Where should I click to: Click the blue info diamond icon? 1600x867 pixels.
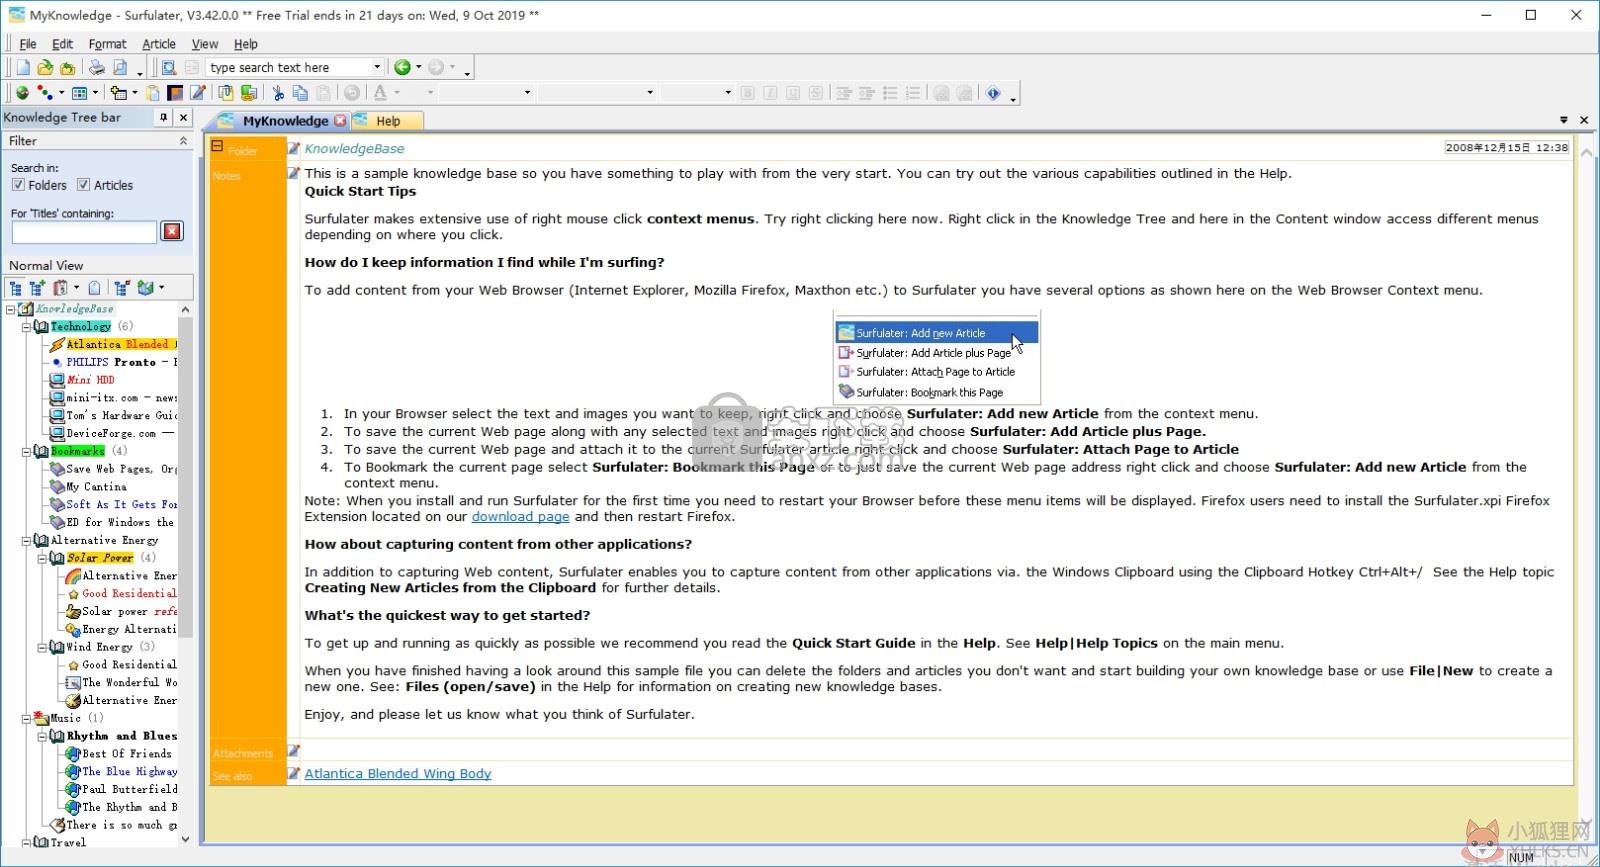(993, 93)
